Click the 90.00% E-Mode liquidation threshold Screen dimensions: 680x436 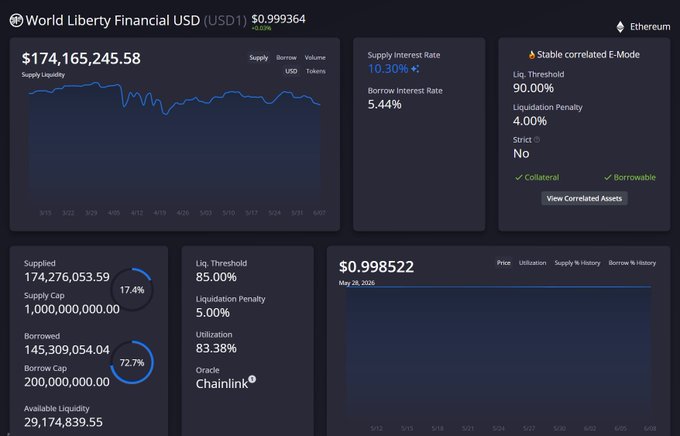point(533,89)
